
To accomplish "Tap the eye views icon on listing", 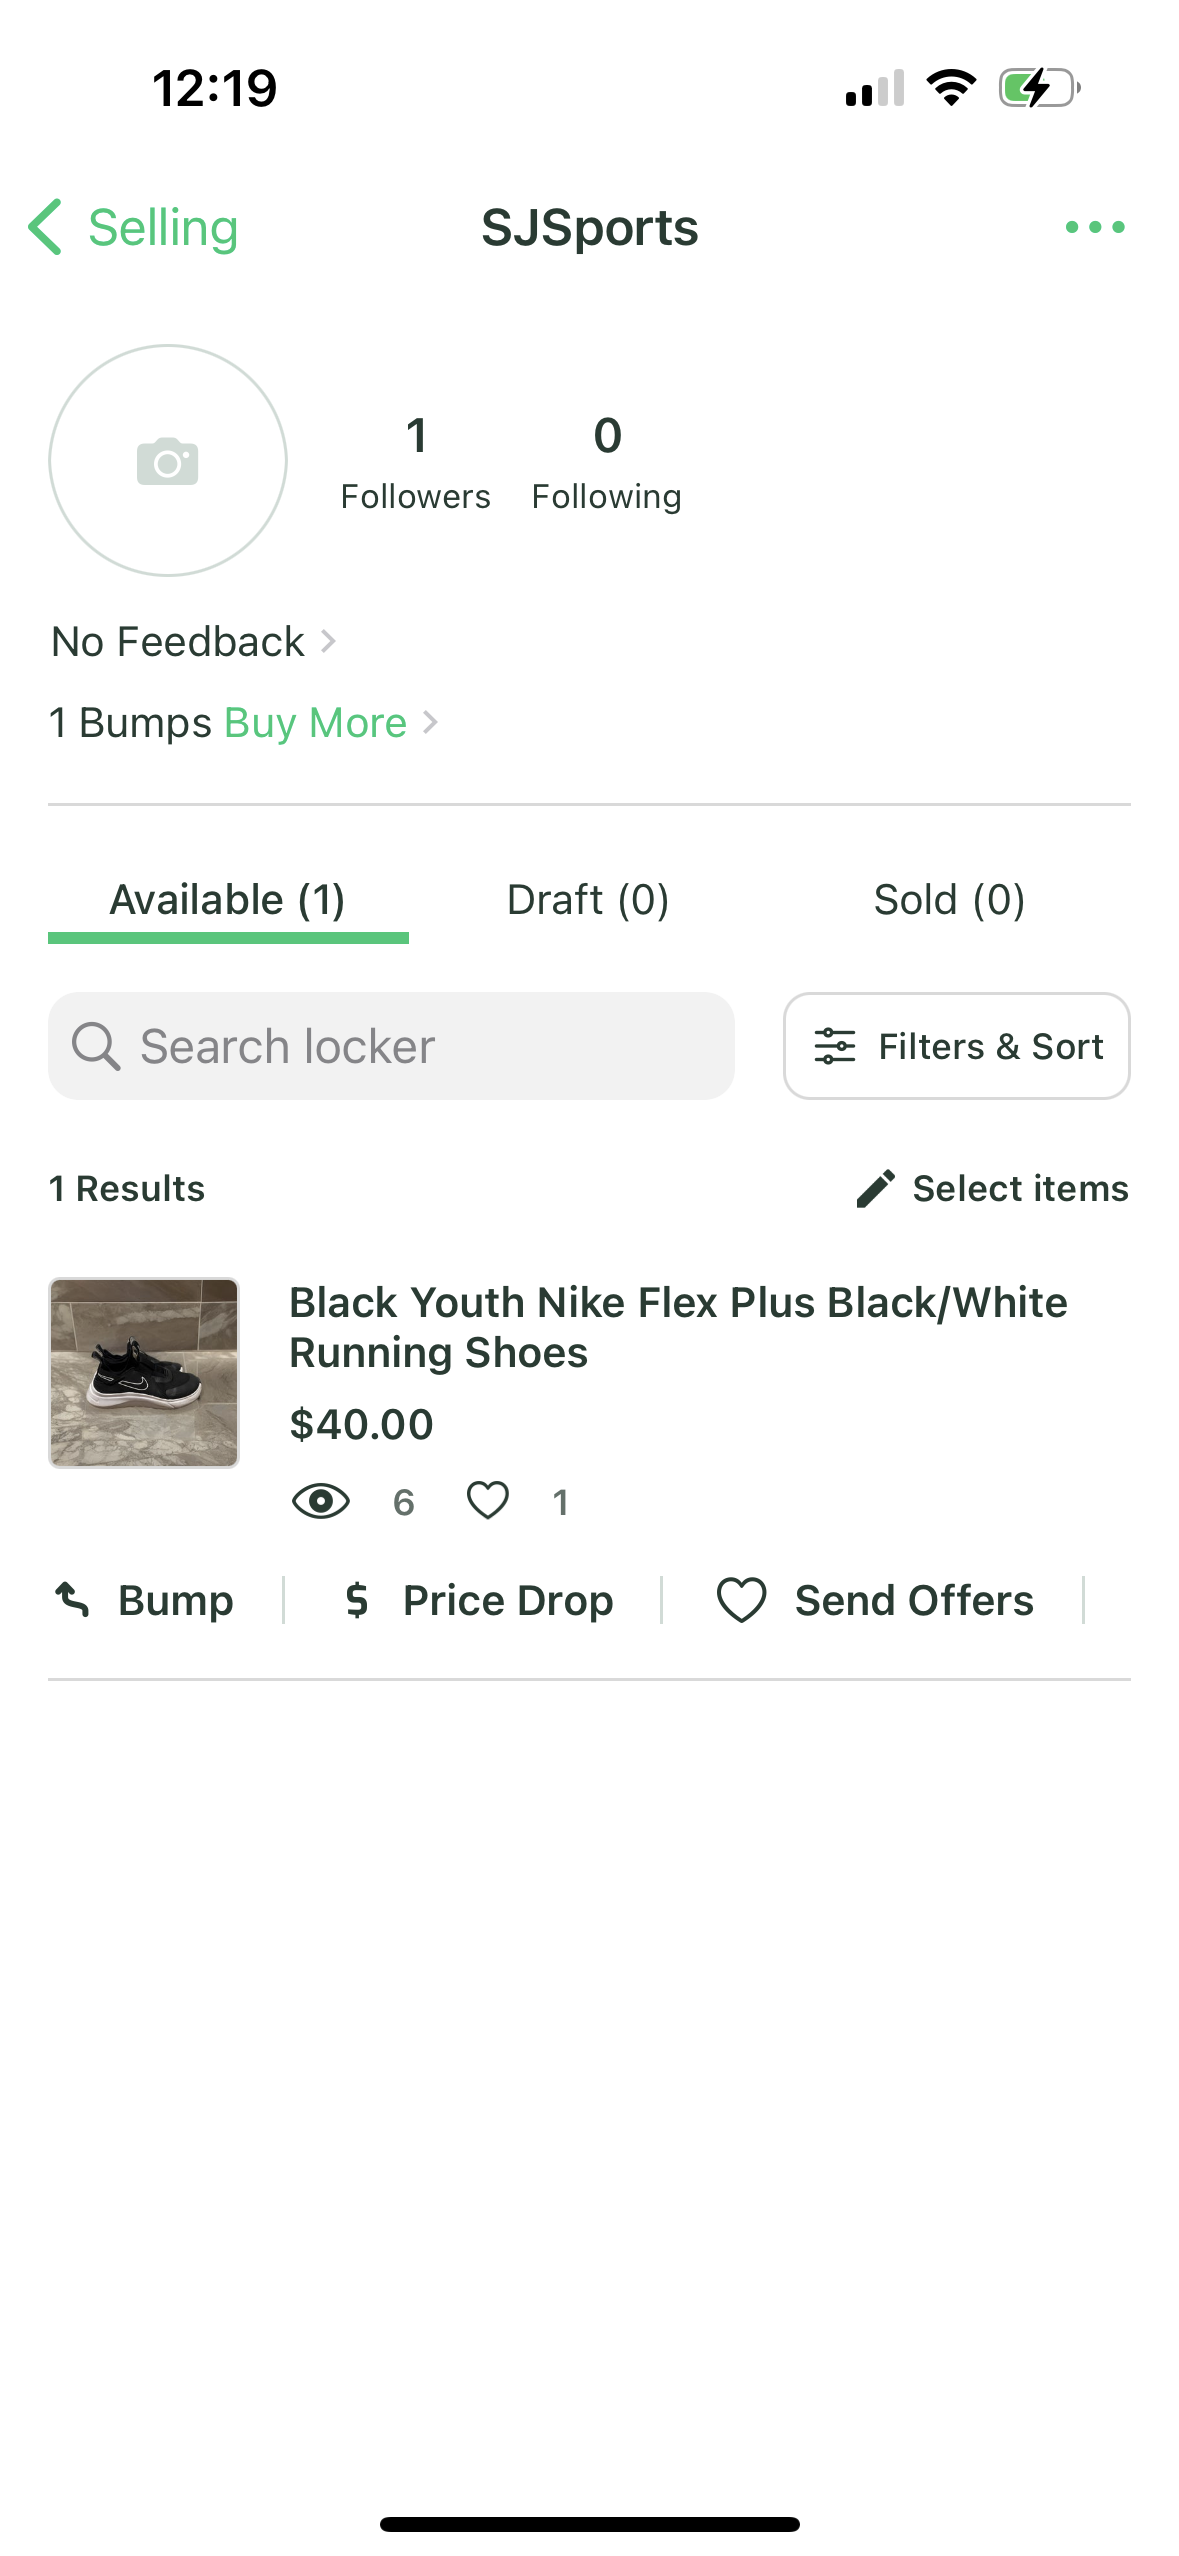I will [320, 1501].
